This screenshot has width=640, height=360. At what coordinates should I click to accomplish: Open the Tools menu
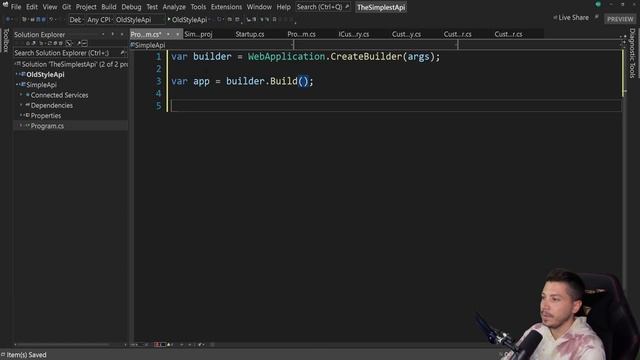point(198,7)
